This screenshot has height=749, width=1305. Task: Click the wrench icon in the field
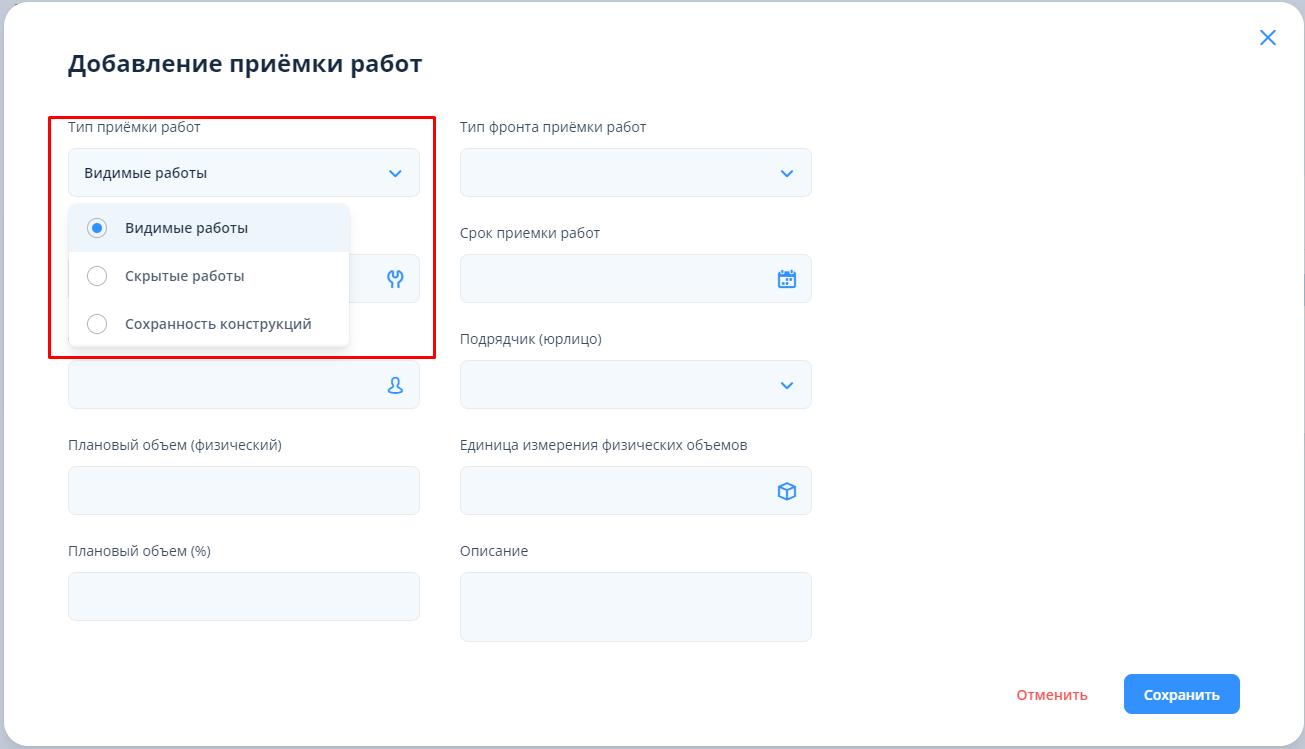point(395,279)
